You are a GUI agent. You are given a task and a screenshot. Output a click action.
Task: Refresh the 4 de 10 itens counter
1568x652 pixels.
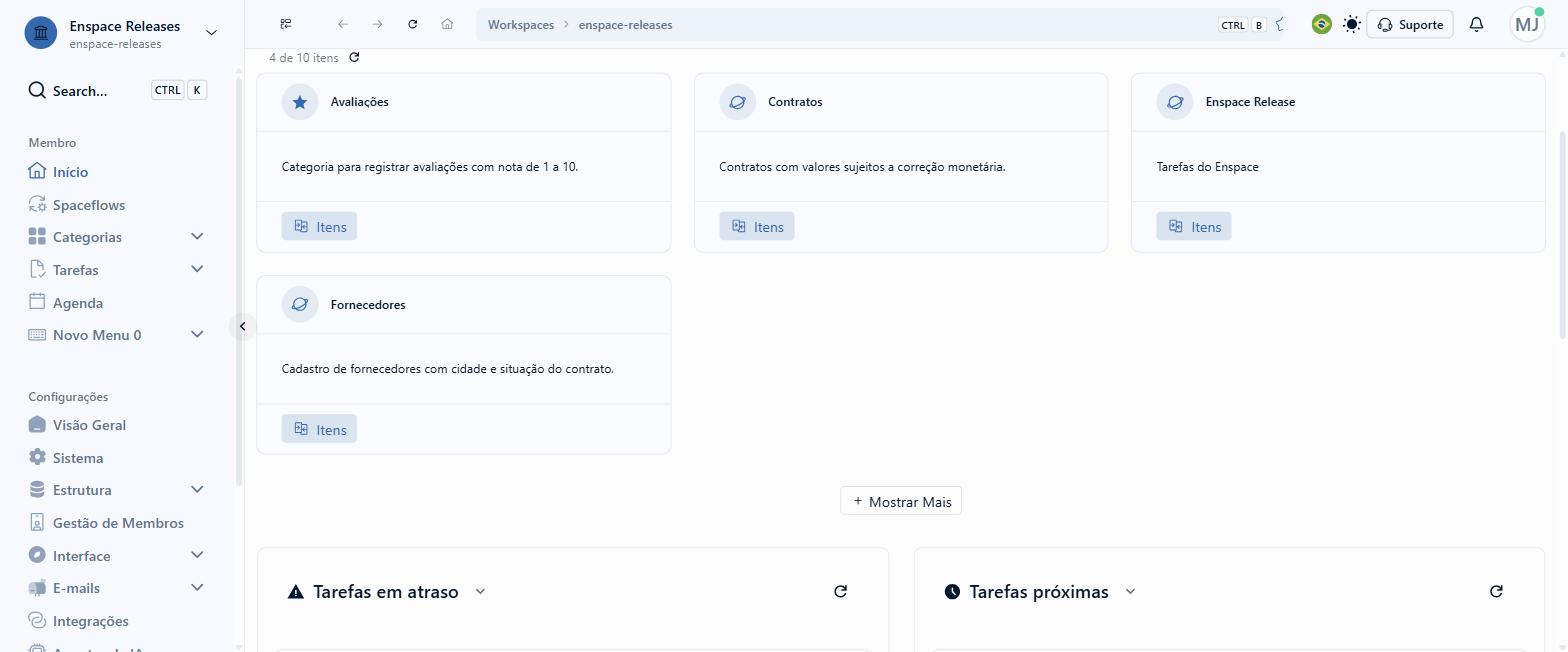click(x=354, y=57)
